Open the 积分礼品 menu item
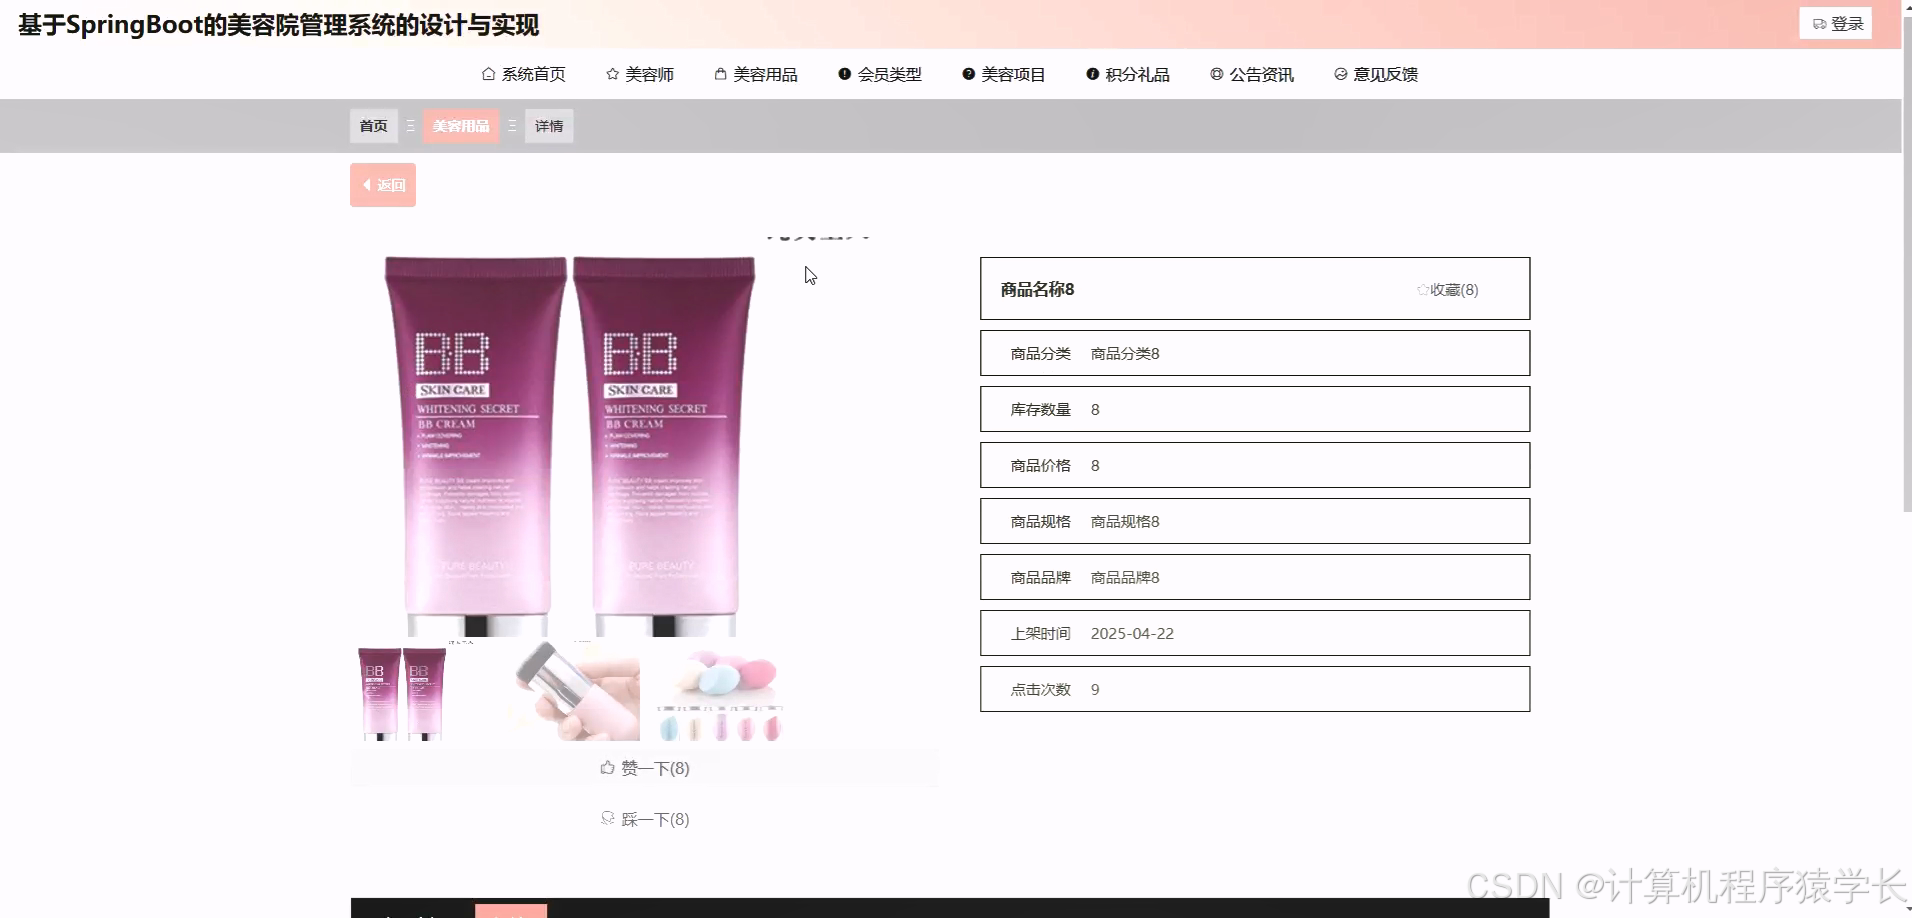Screen dimensions: 1912x918 pyautogui.click(x=1128, y=74)
